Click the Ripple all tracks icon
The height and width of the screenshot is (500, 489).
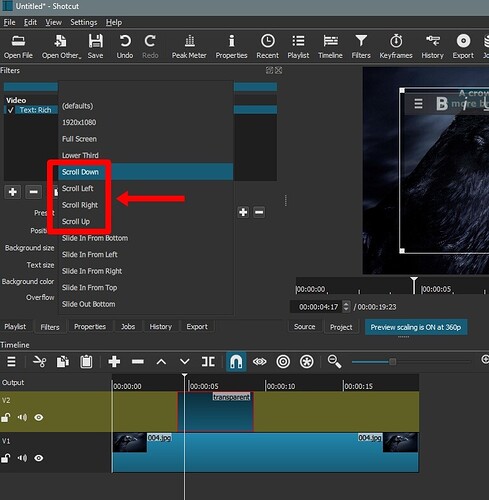click(x=306, y=362)
